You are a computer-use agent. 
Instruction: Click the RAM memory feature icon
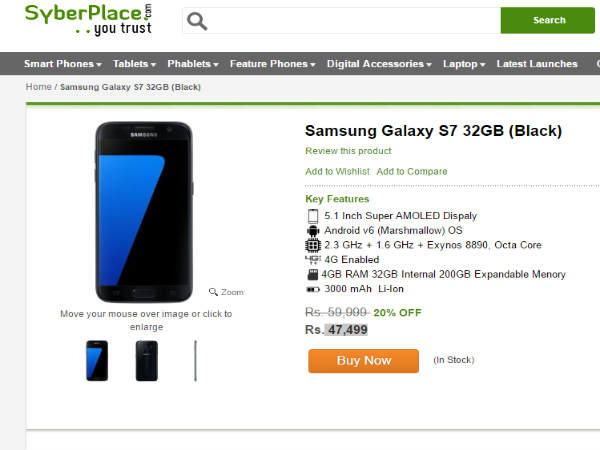pos(312,274)
